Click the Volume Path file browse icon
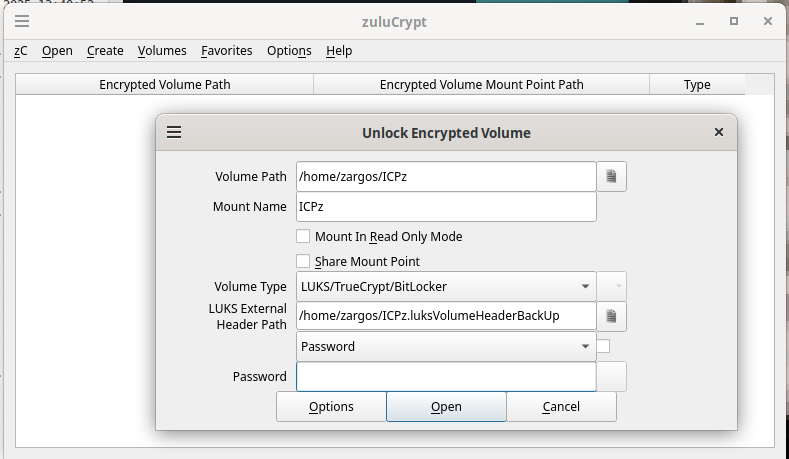Image resolution: width=789 pixels, height=459 pixels. 611,177
